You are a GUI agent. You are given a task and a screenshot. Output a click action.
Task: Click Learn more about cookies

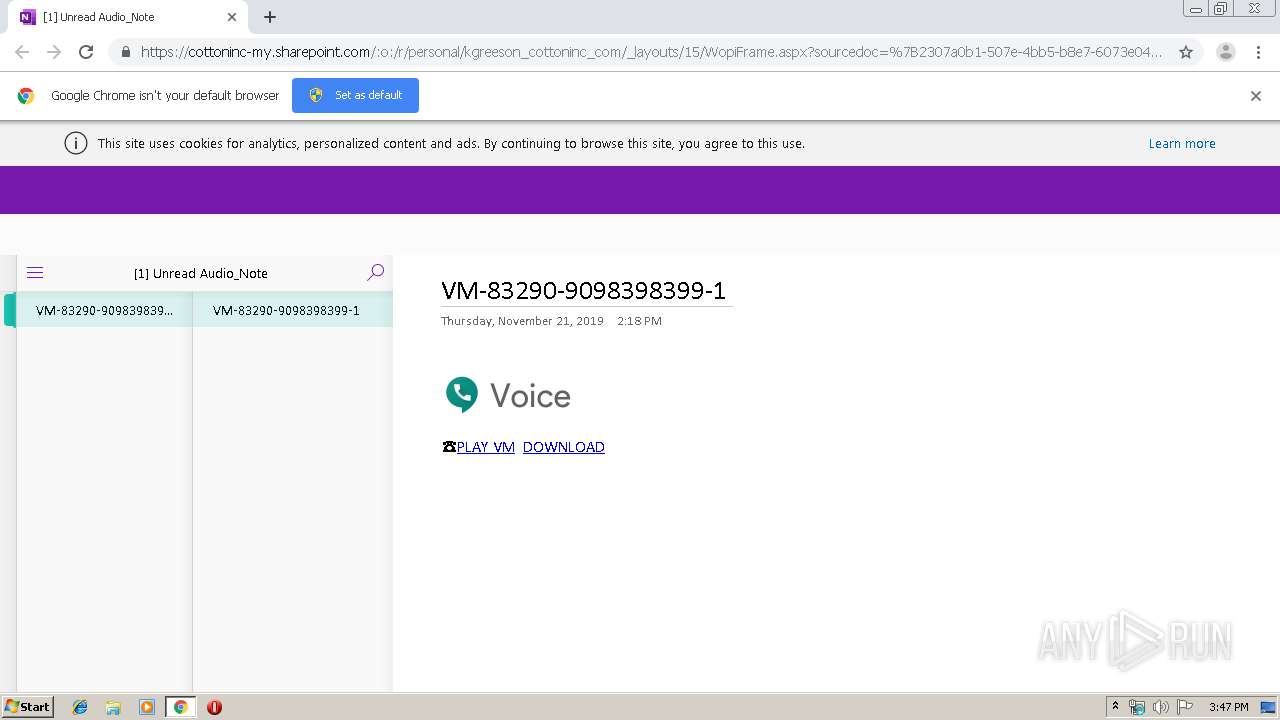(1182, 144)
